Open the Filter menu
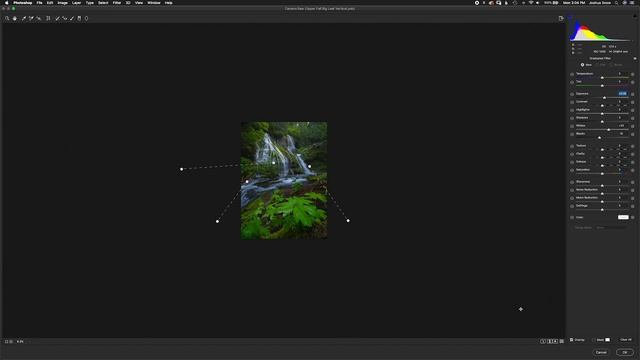 tap(117, 3)
